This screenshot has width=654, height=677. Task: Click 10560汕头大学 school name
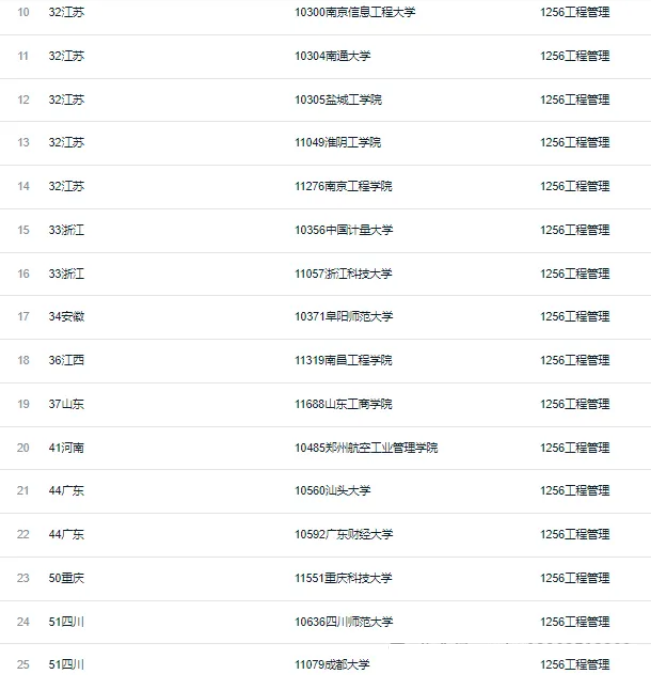pos(332,490)
